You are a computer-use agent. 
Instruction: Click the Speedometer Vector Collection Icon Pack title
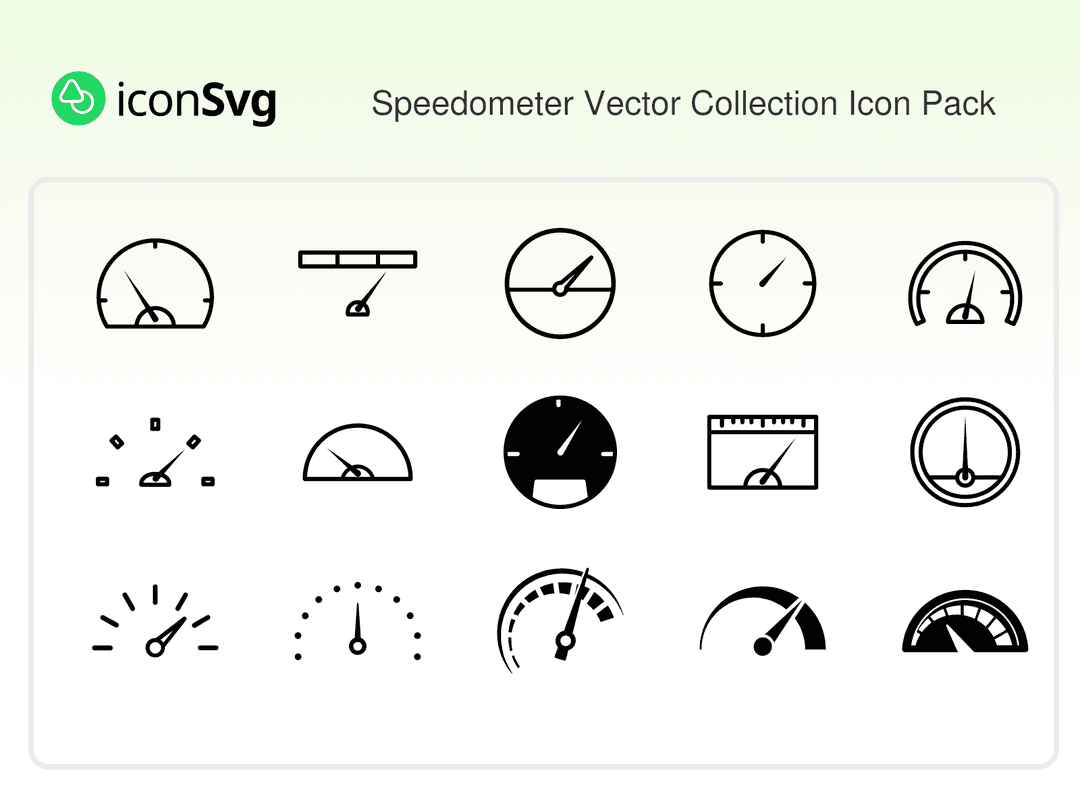(683, 104)
